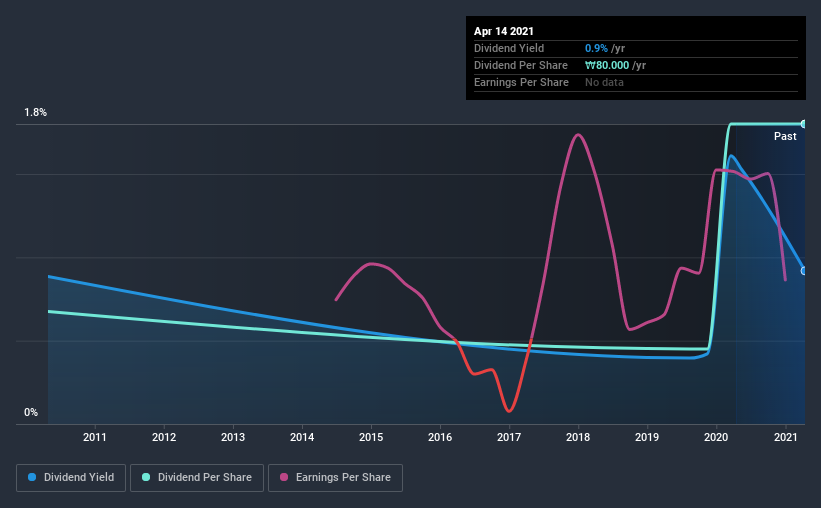
Task: Click the blue Dividend Yield legend dot
Action: pos(32,477)
